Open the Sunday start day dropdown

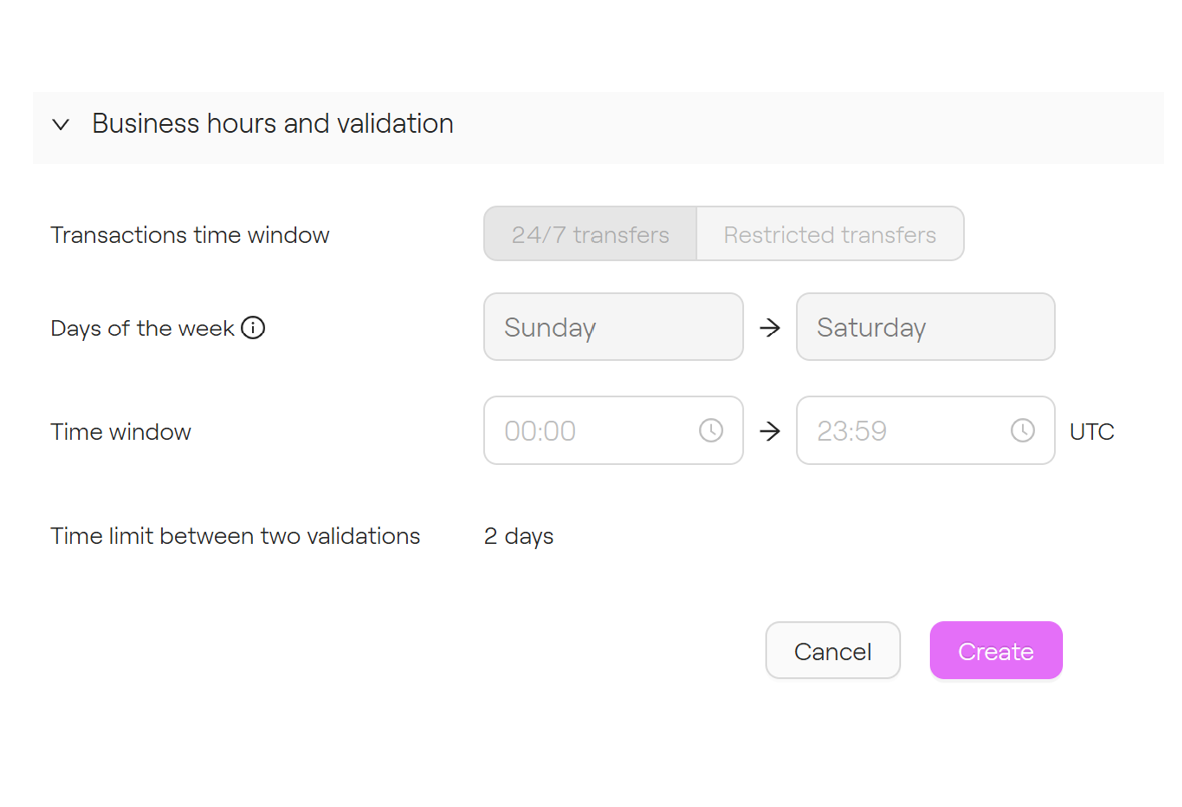[x=613, y=327]
